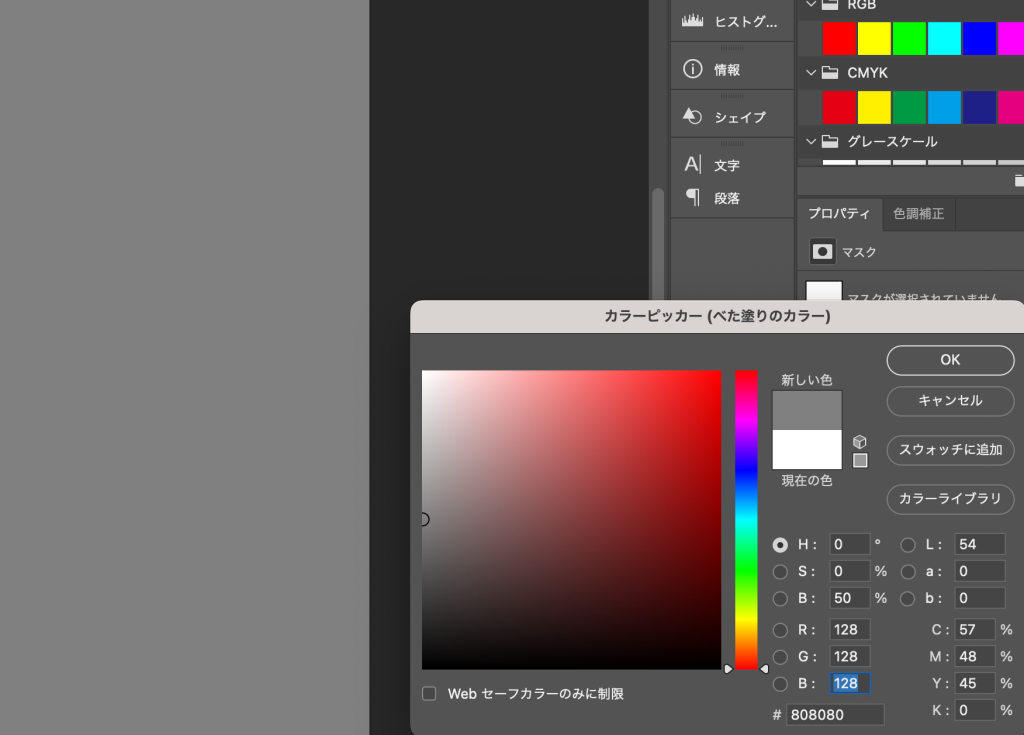
Task: Collapse the grayscale swatch group
Action: 811,142
